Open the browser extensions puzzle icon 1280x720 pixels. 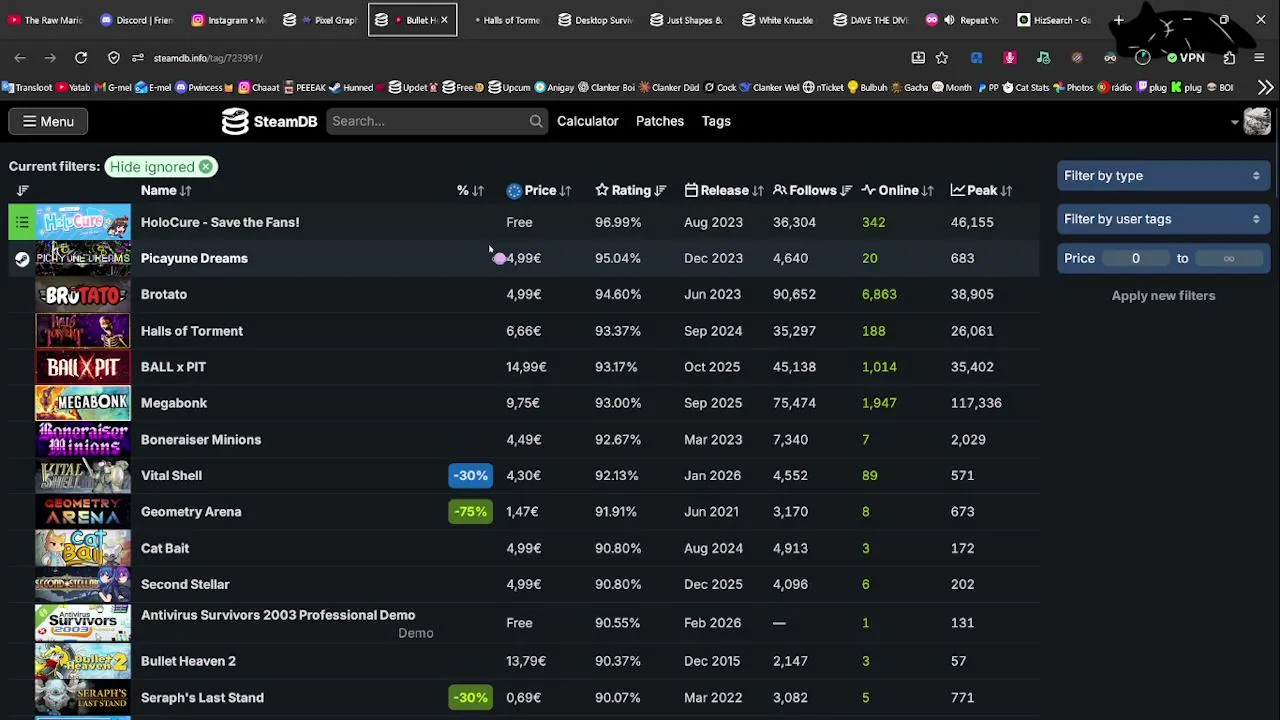(1229, 58)
